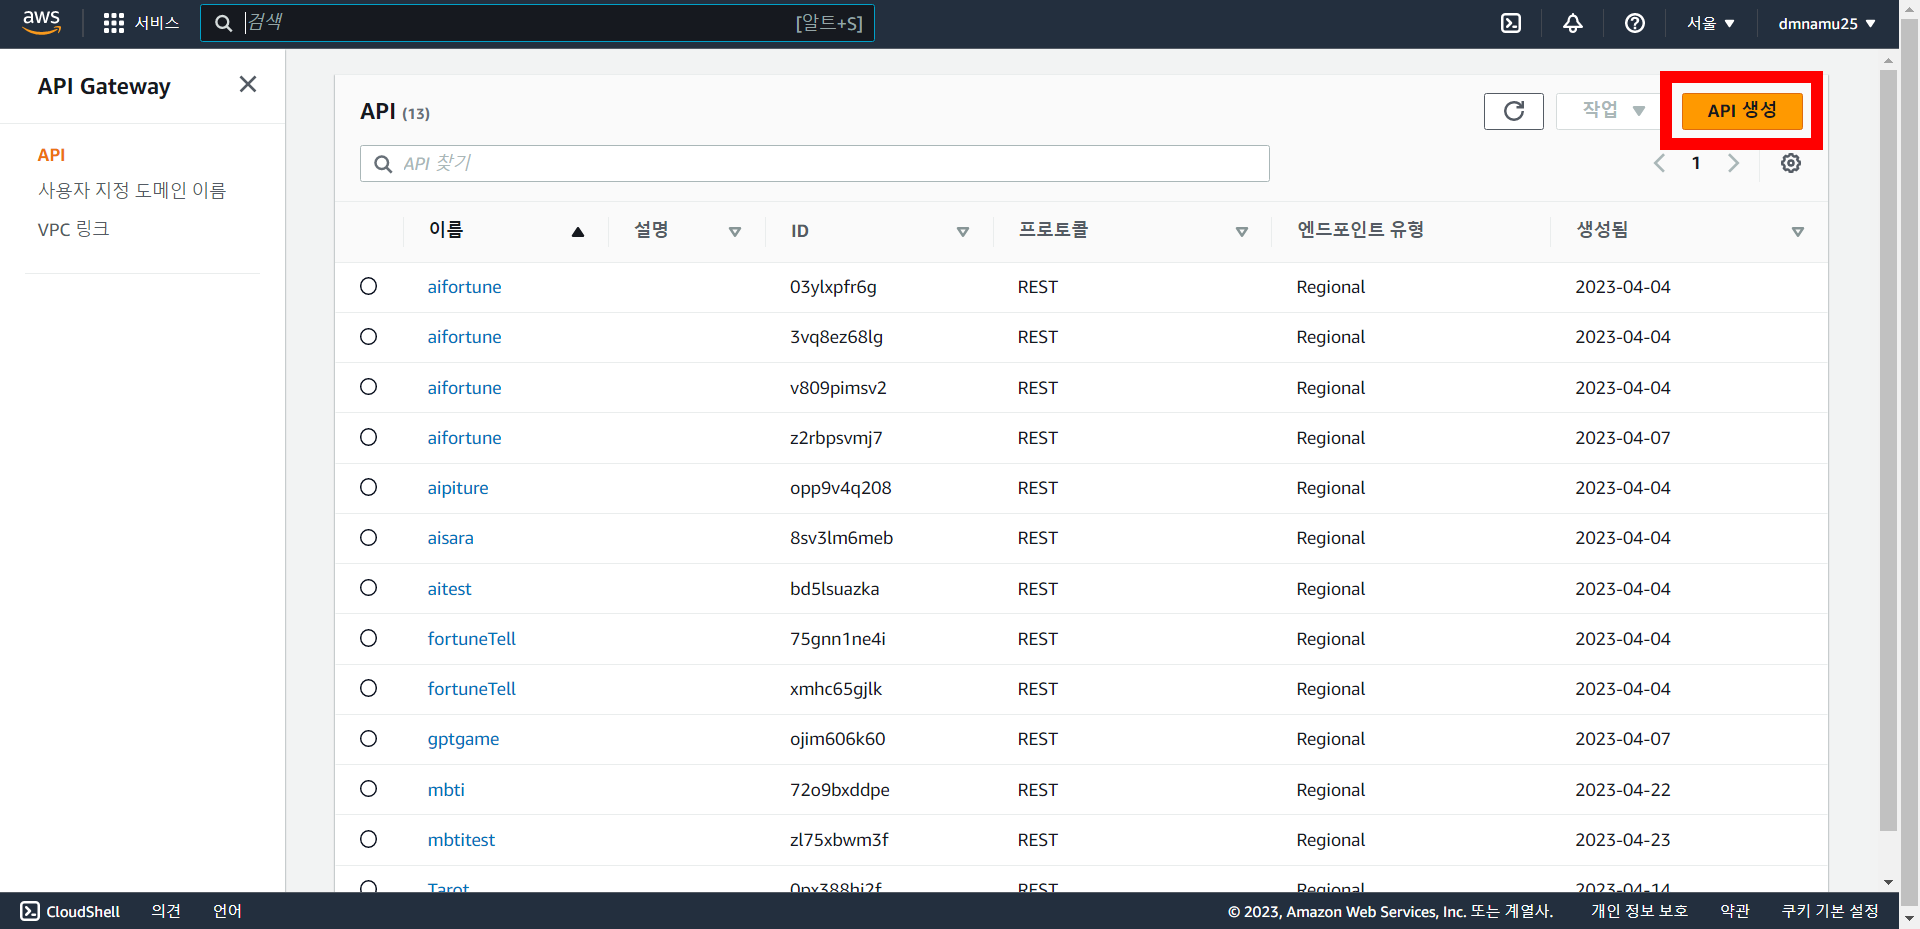Open the help question mark icon
This screenshot has width=1920, height=929.
click(1635, 23)
